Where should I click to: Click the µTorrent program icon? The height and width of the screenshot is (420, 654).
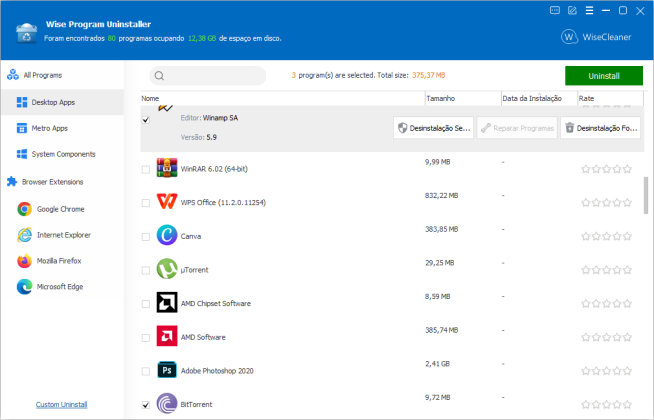(x=167, y=269)
